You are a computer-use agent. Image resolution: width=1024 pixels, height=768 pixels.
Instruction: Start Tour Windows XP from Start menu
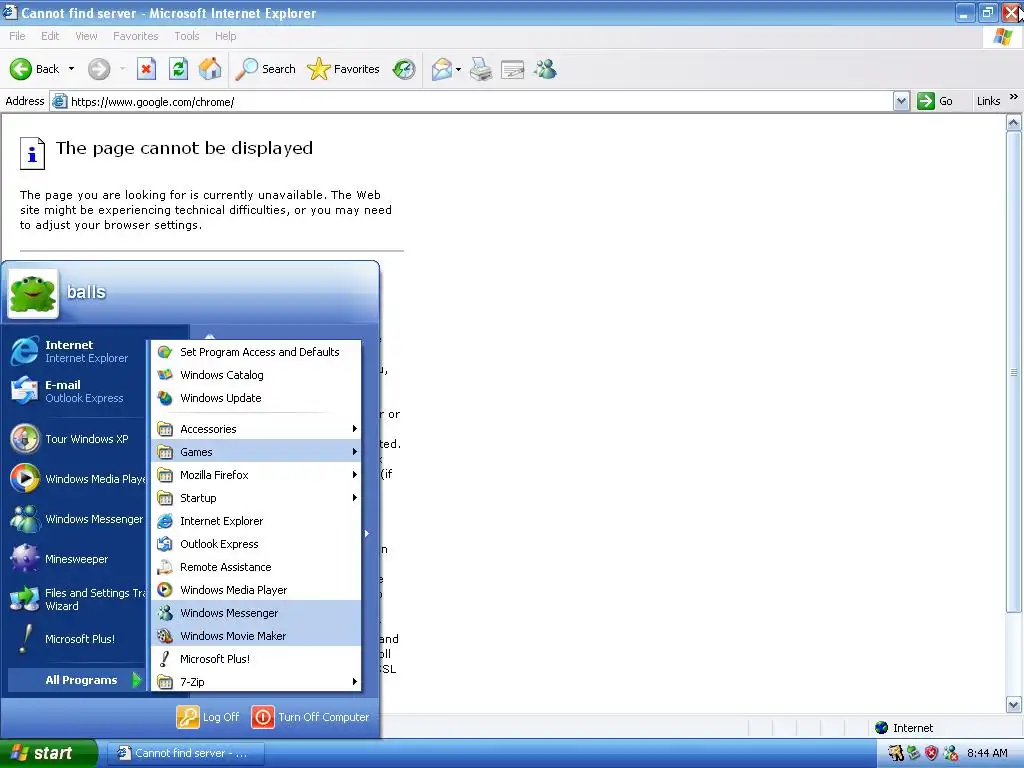click(x=76, y=439)
